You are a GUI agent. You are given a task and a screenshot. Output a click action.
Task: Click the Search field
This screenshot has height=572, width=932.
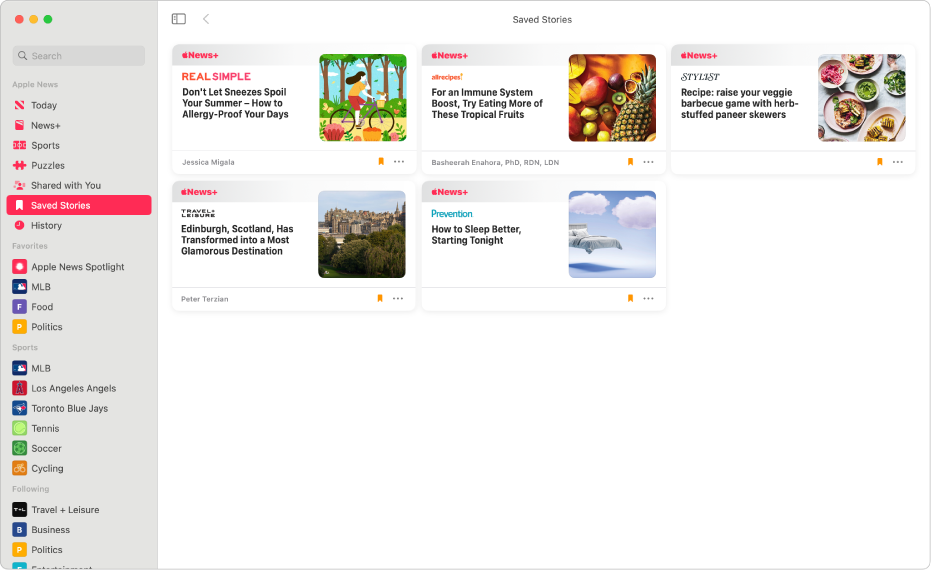pyautogui.click(x=78, y=56)
